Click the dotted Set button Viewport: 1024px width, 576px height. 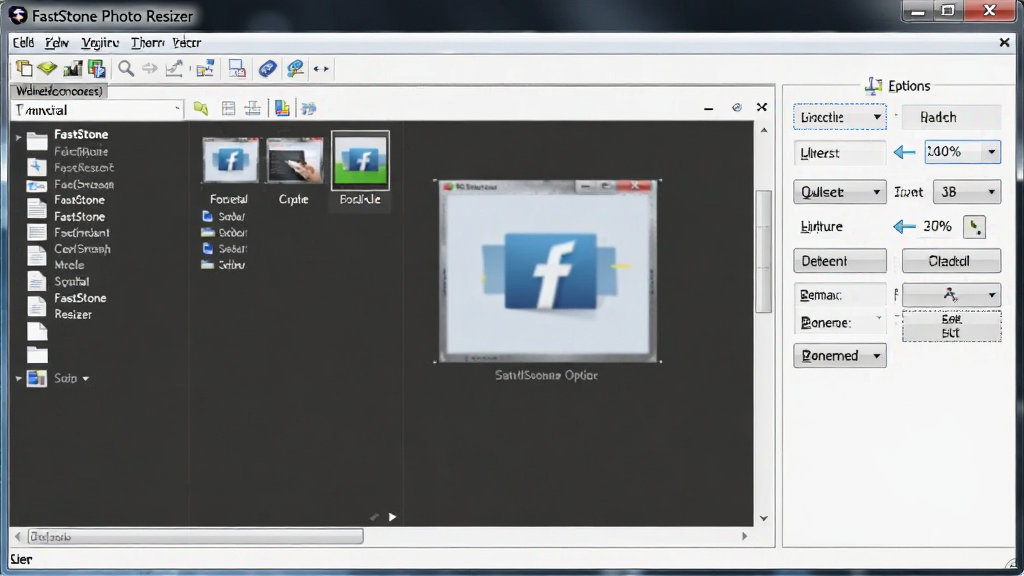951,326
